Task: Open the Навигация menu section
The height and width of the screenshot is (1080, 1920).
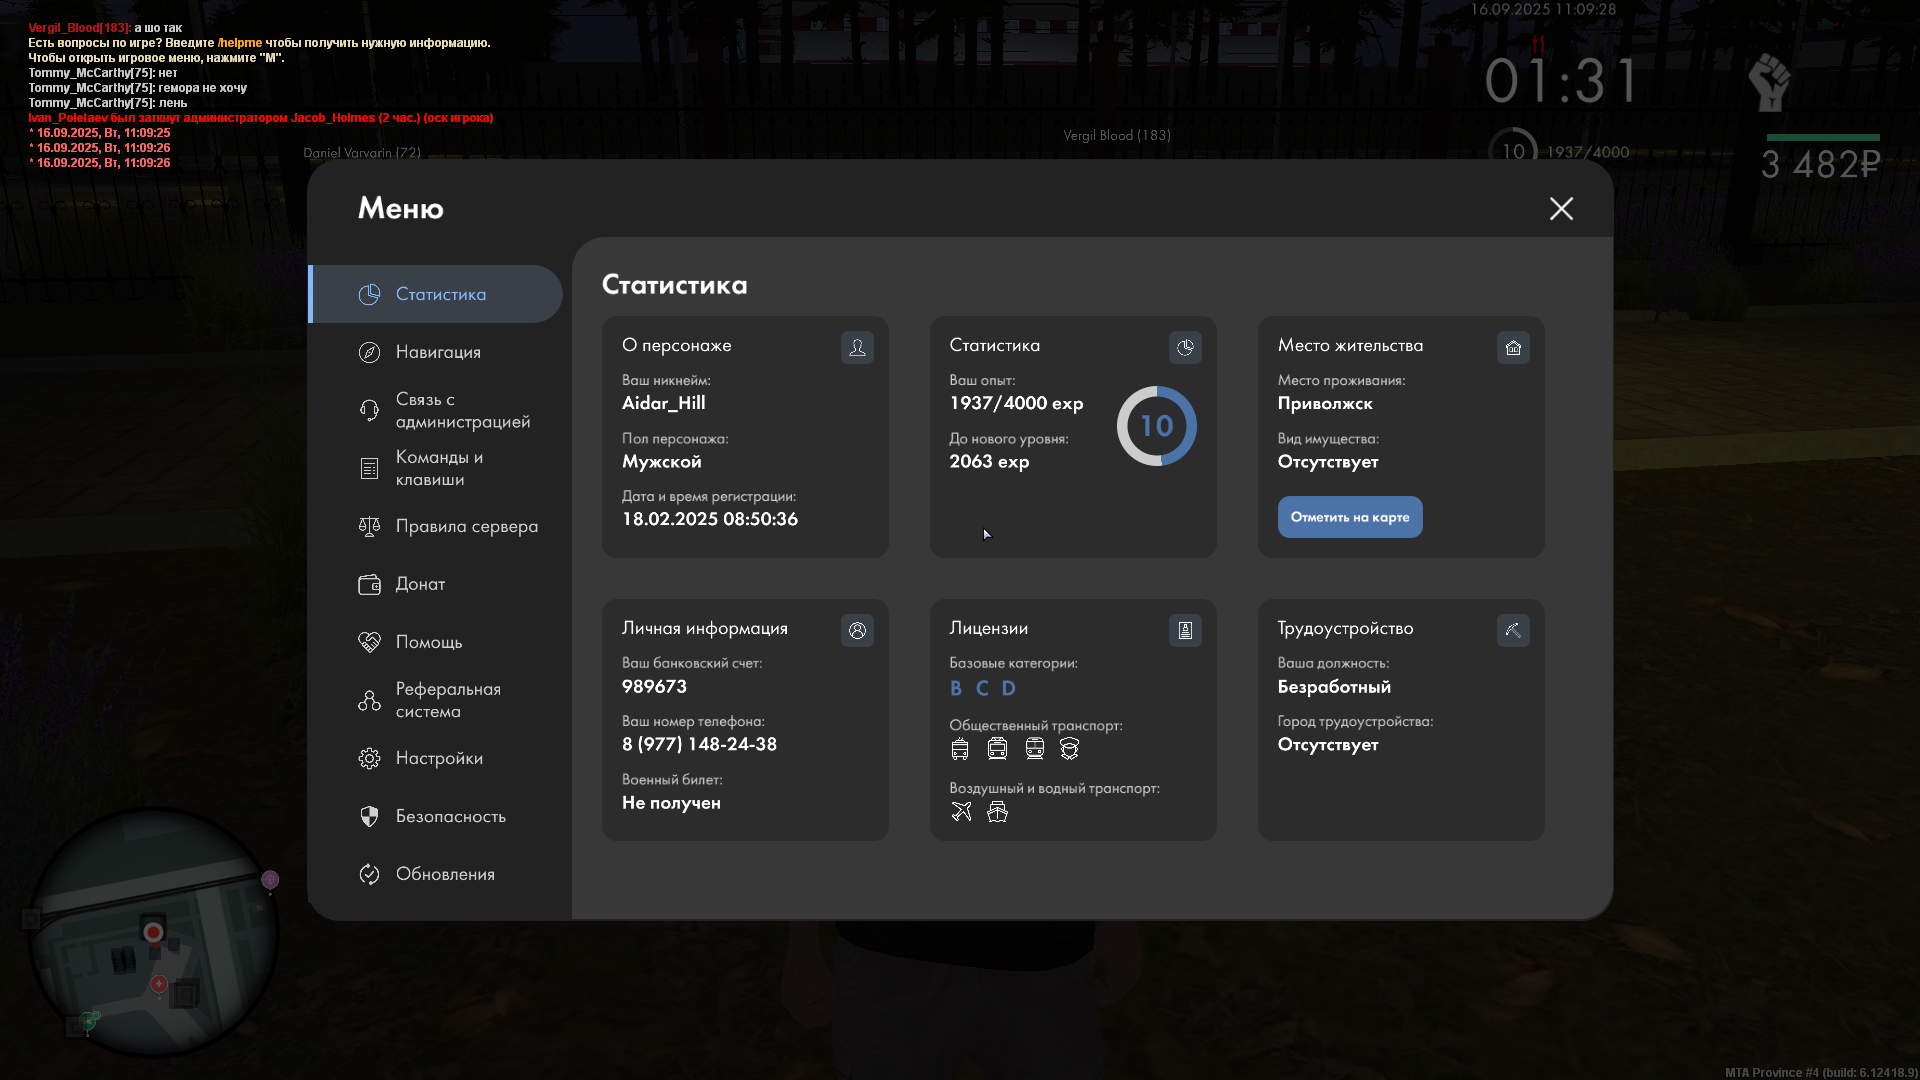Action: [438, 352]
